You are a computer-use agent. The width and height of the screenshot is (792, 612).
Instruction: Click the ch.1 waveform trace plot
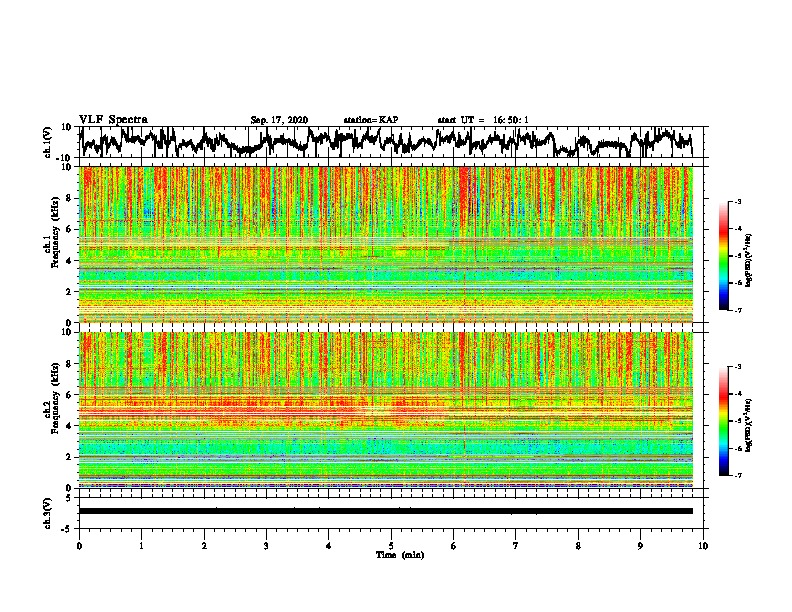pyautogui.click(x=386, y=142)
